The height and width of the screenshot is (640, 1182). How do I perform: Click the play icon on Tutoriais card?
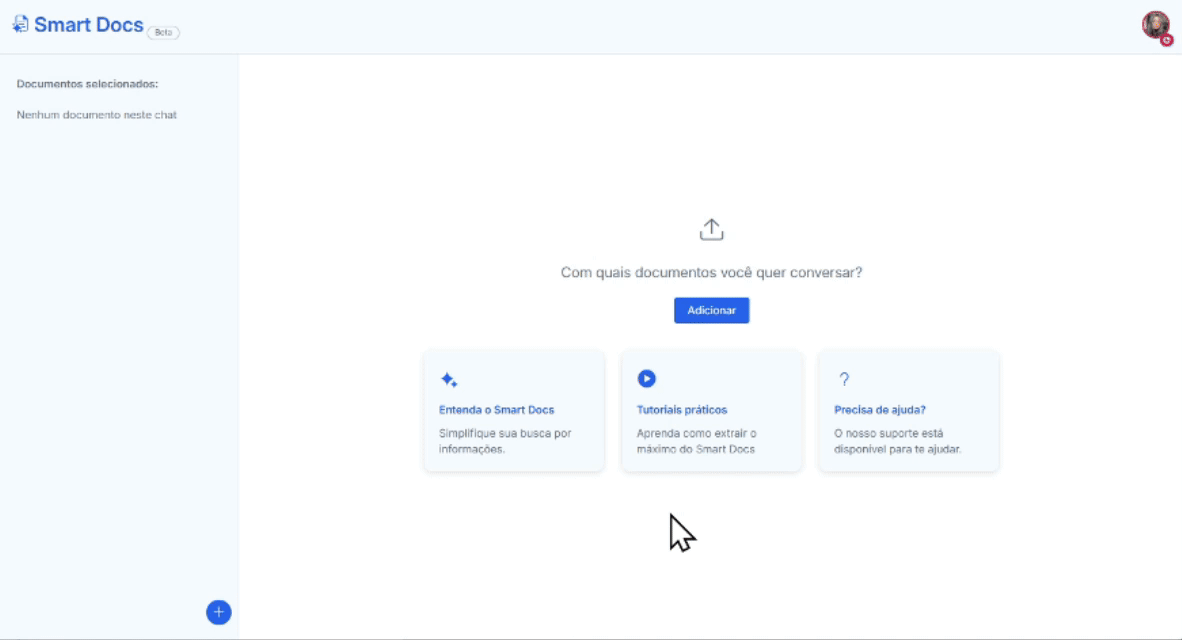(x=646, y=378)
